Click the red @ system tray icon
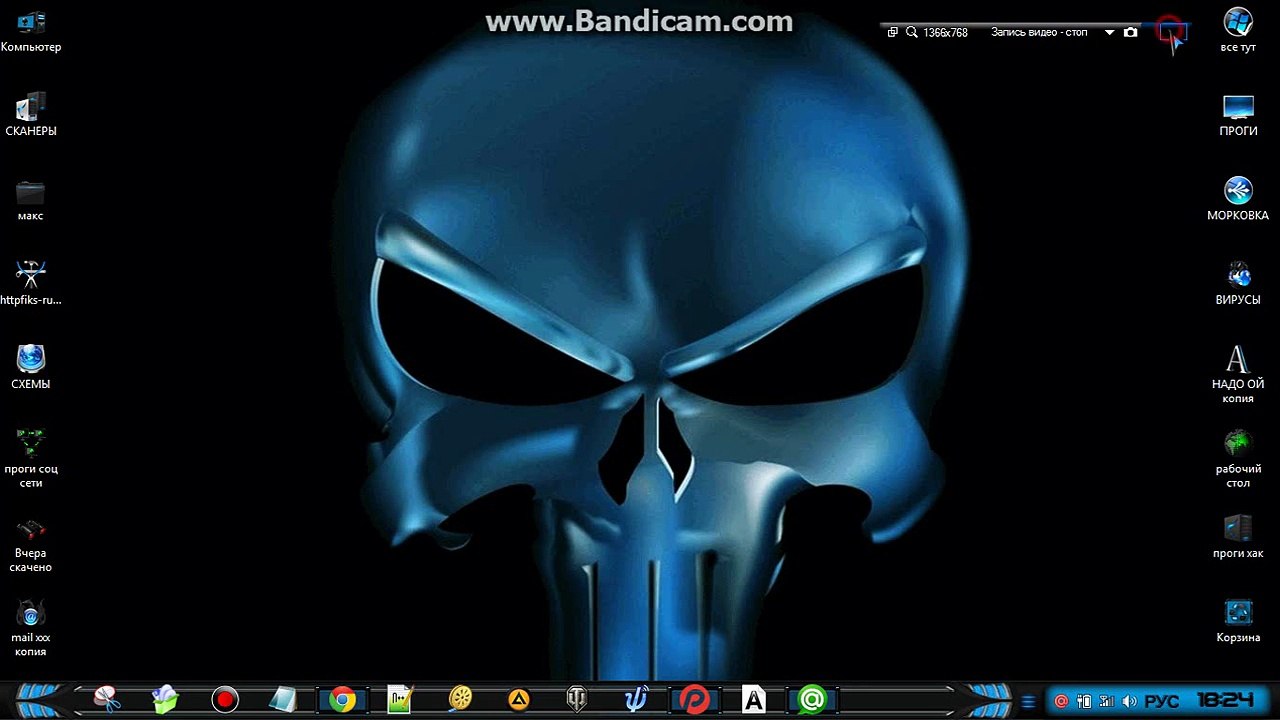The height and width of the screenshot is (720, 1280). (x=1061, y=701)
